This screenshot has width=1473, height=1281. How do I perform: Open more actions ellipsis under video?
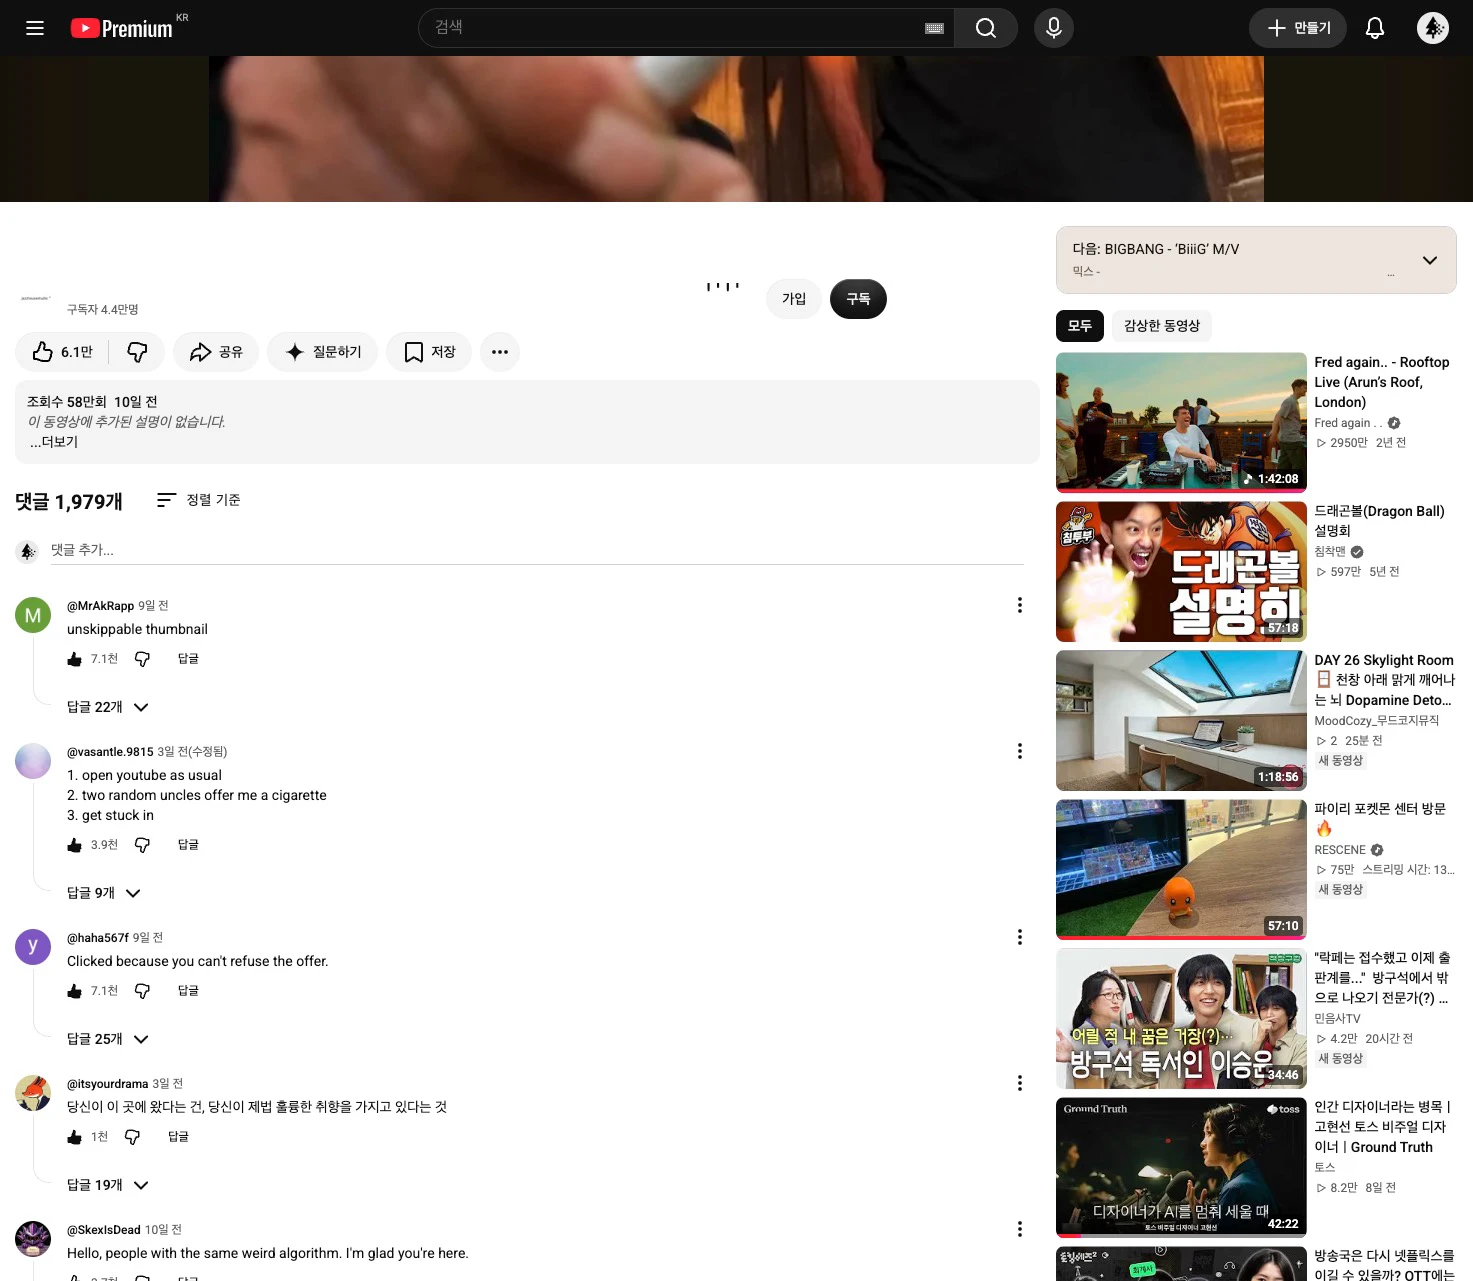(500, 352)
